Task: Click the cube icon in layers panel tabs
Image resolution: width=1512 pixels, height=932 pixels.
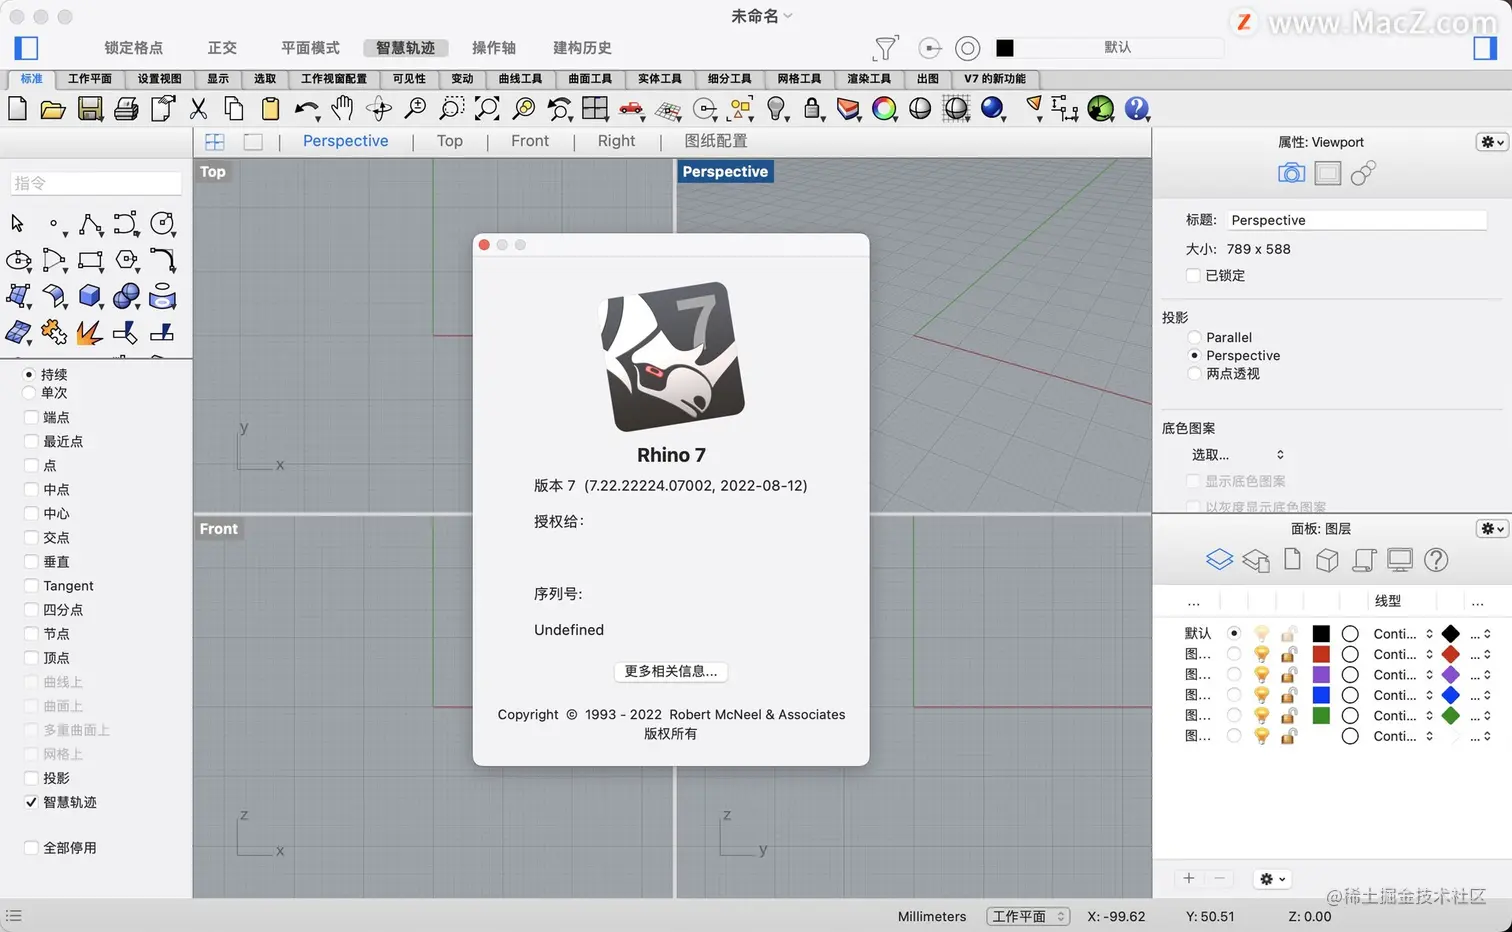Action: [x=1327, y=560]
